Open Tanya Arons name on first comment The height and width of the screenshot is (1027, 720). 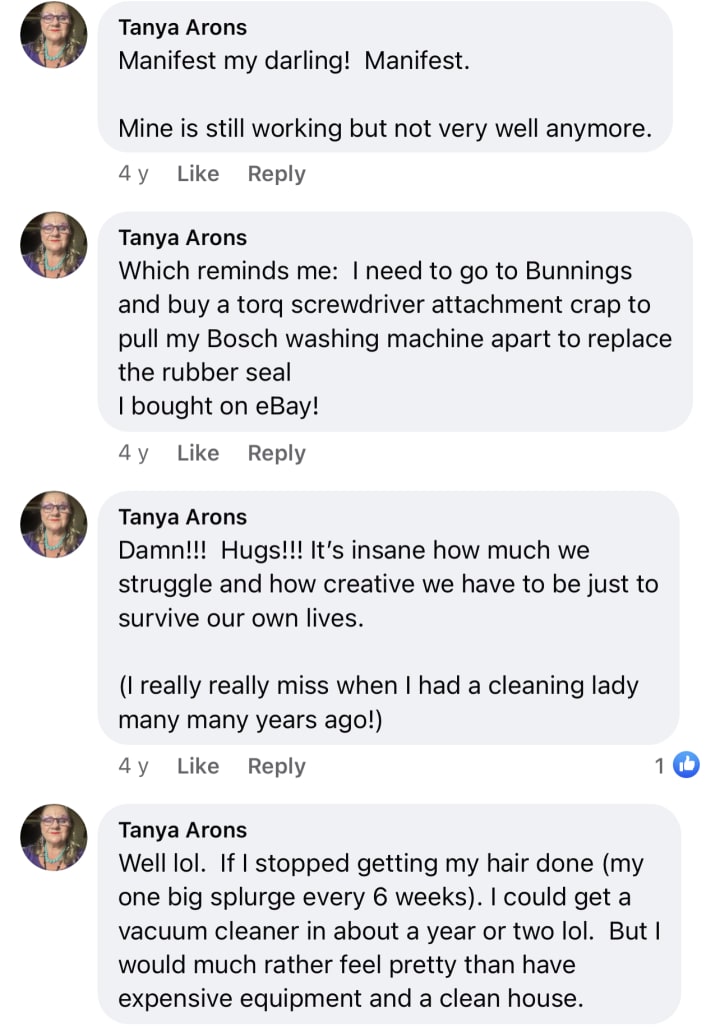click(182, 27)
